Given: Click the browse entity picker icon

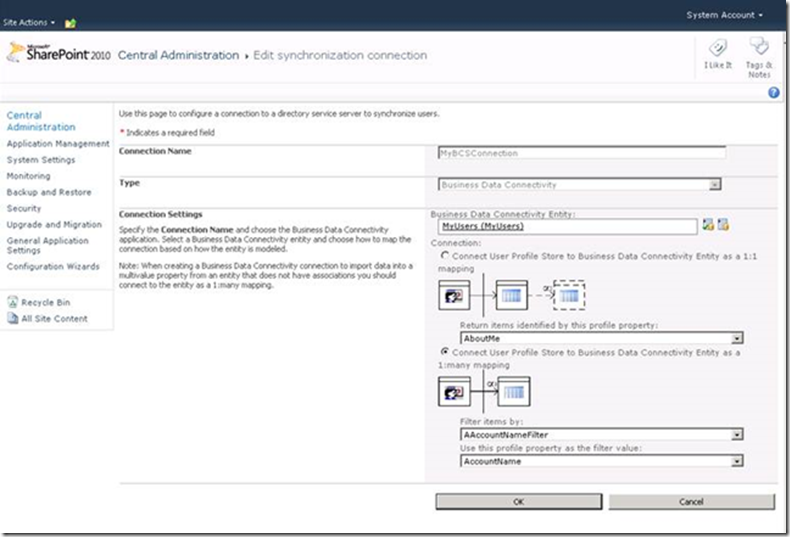Looking at the screenshot, I should (x=723, y=225).
